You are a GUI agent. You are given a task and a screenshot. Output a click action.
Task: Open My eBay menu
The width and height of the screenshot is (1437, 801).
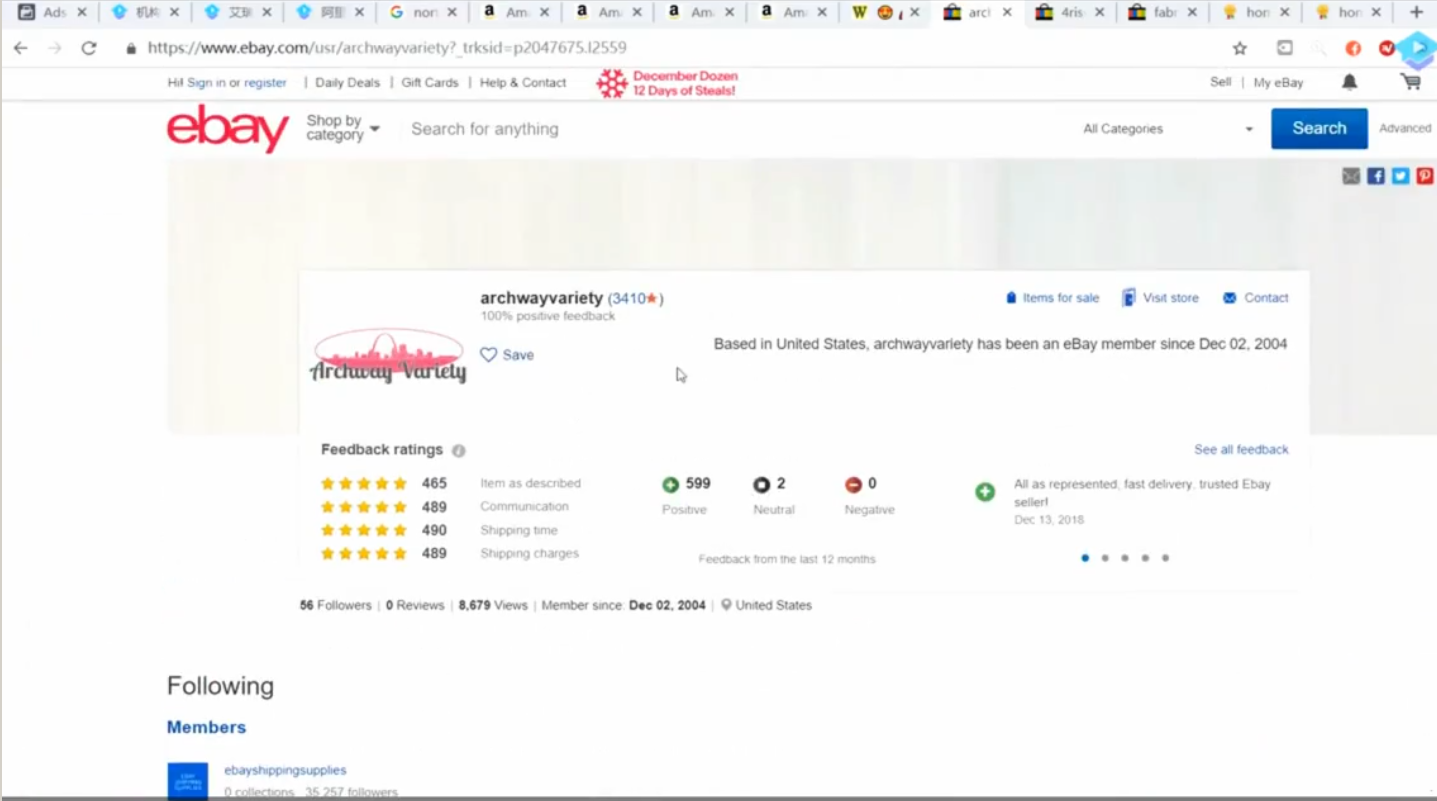point(1278,83)
